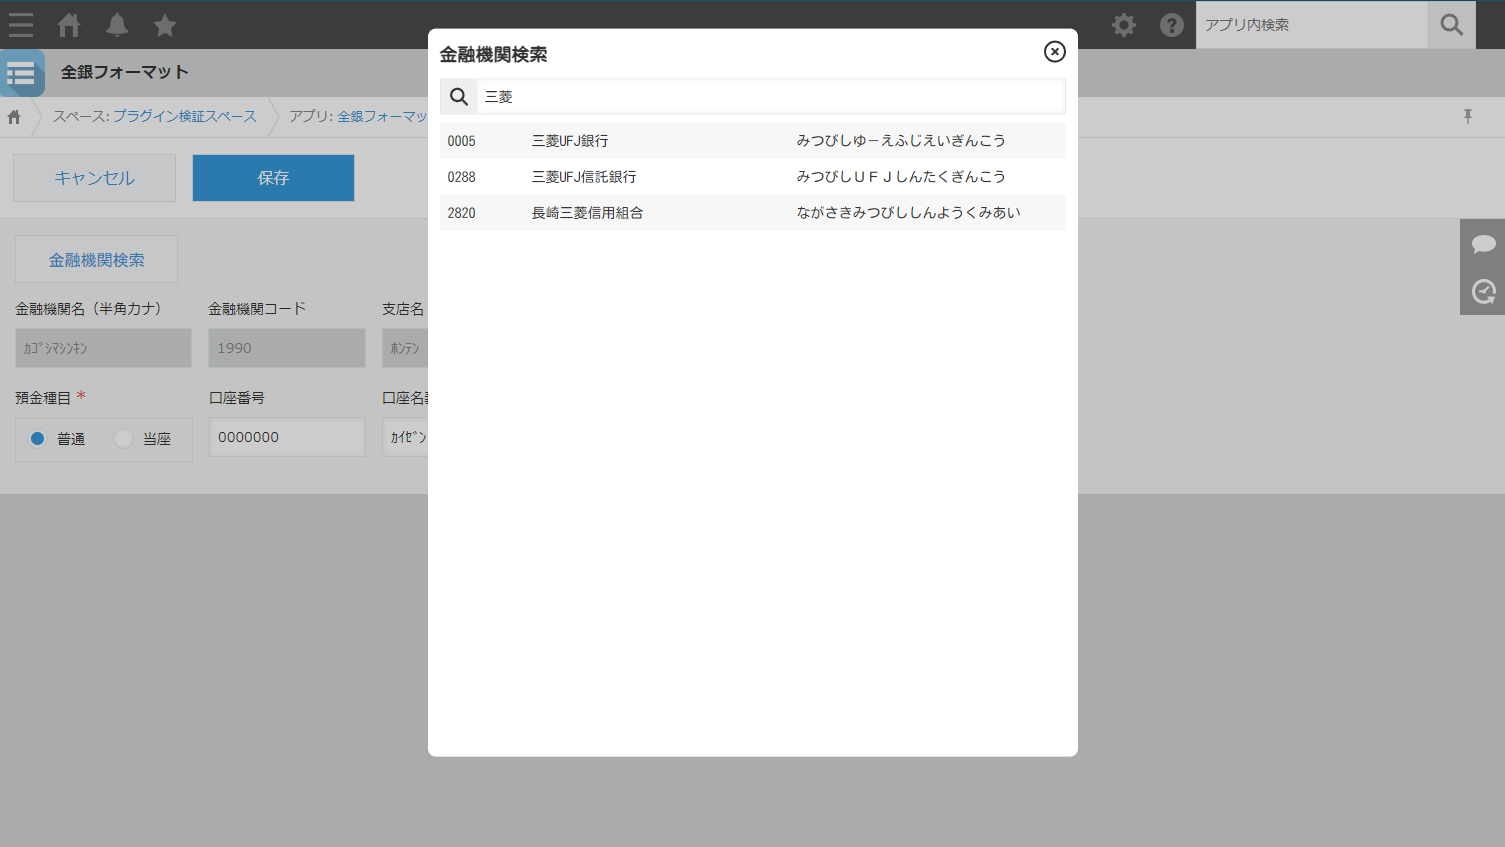Click the 金融機関コード field showing 1990

pyautogui.click(x=287, y=348)
